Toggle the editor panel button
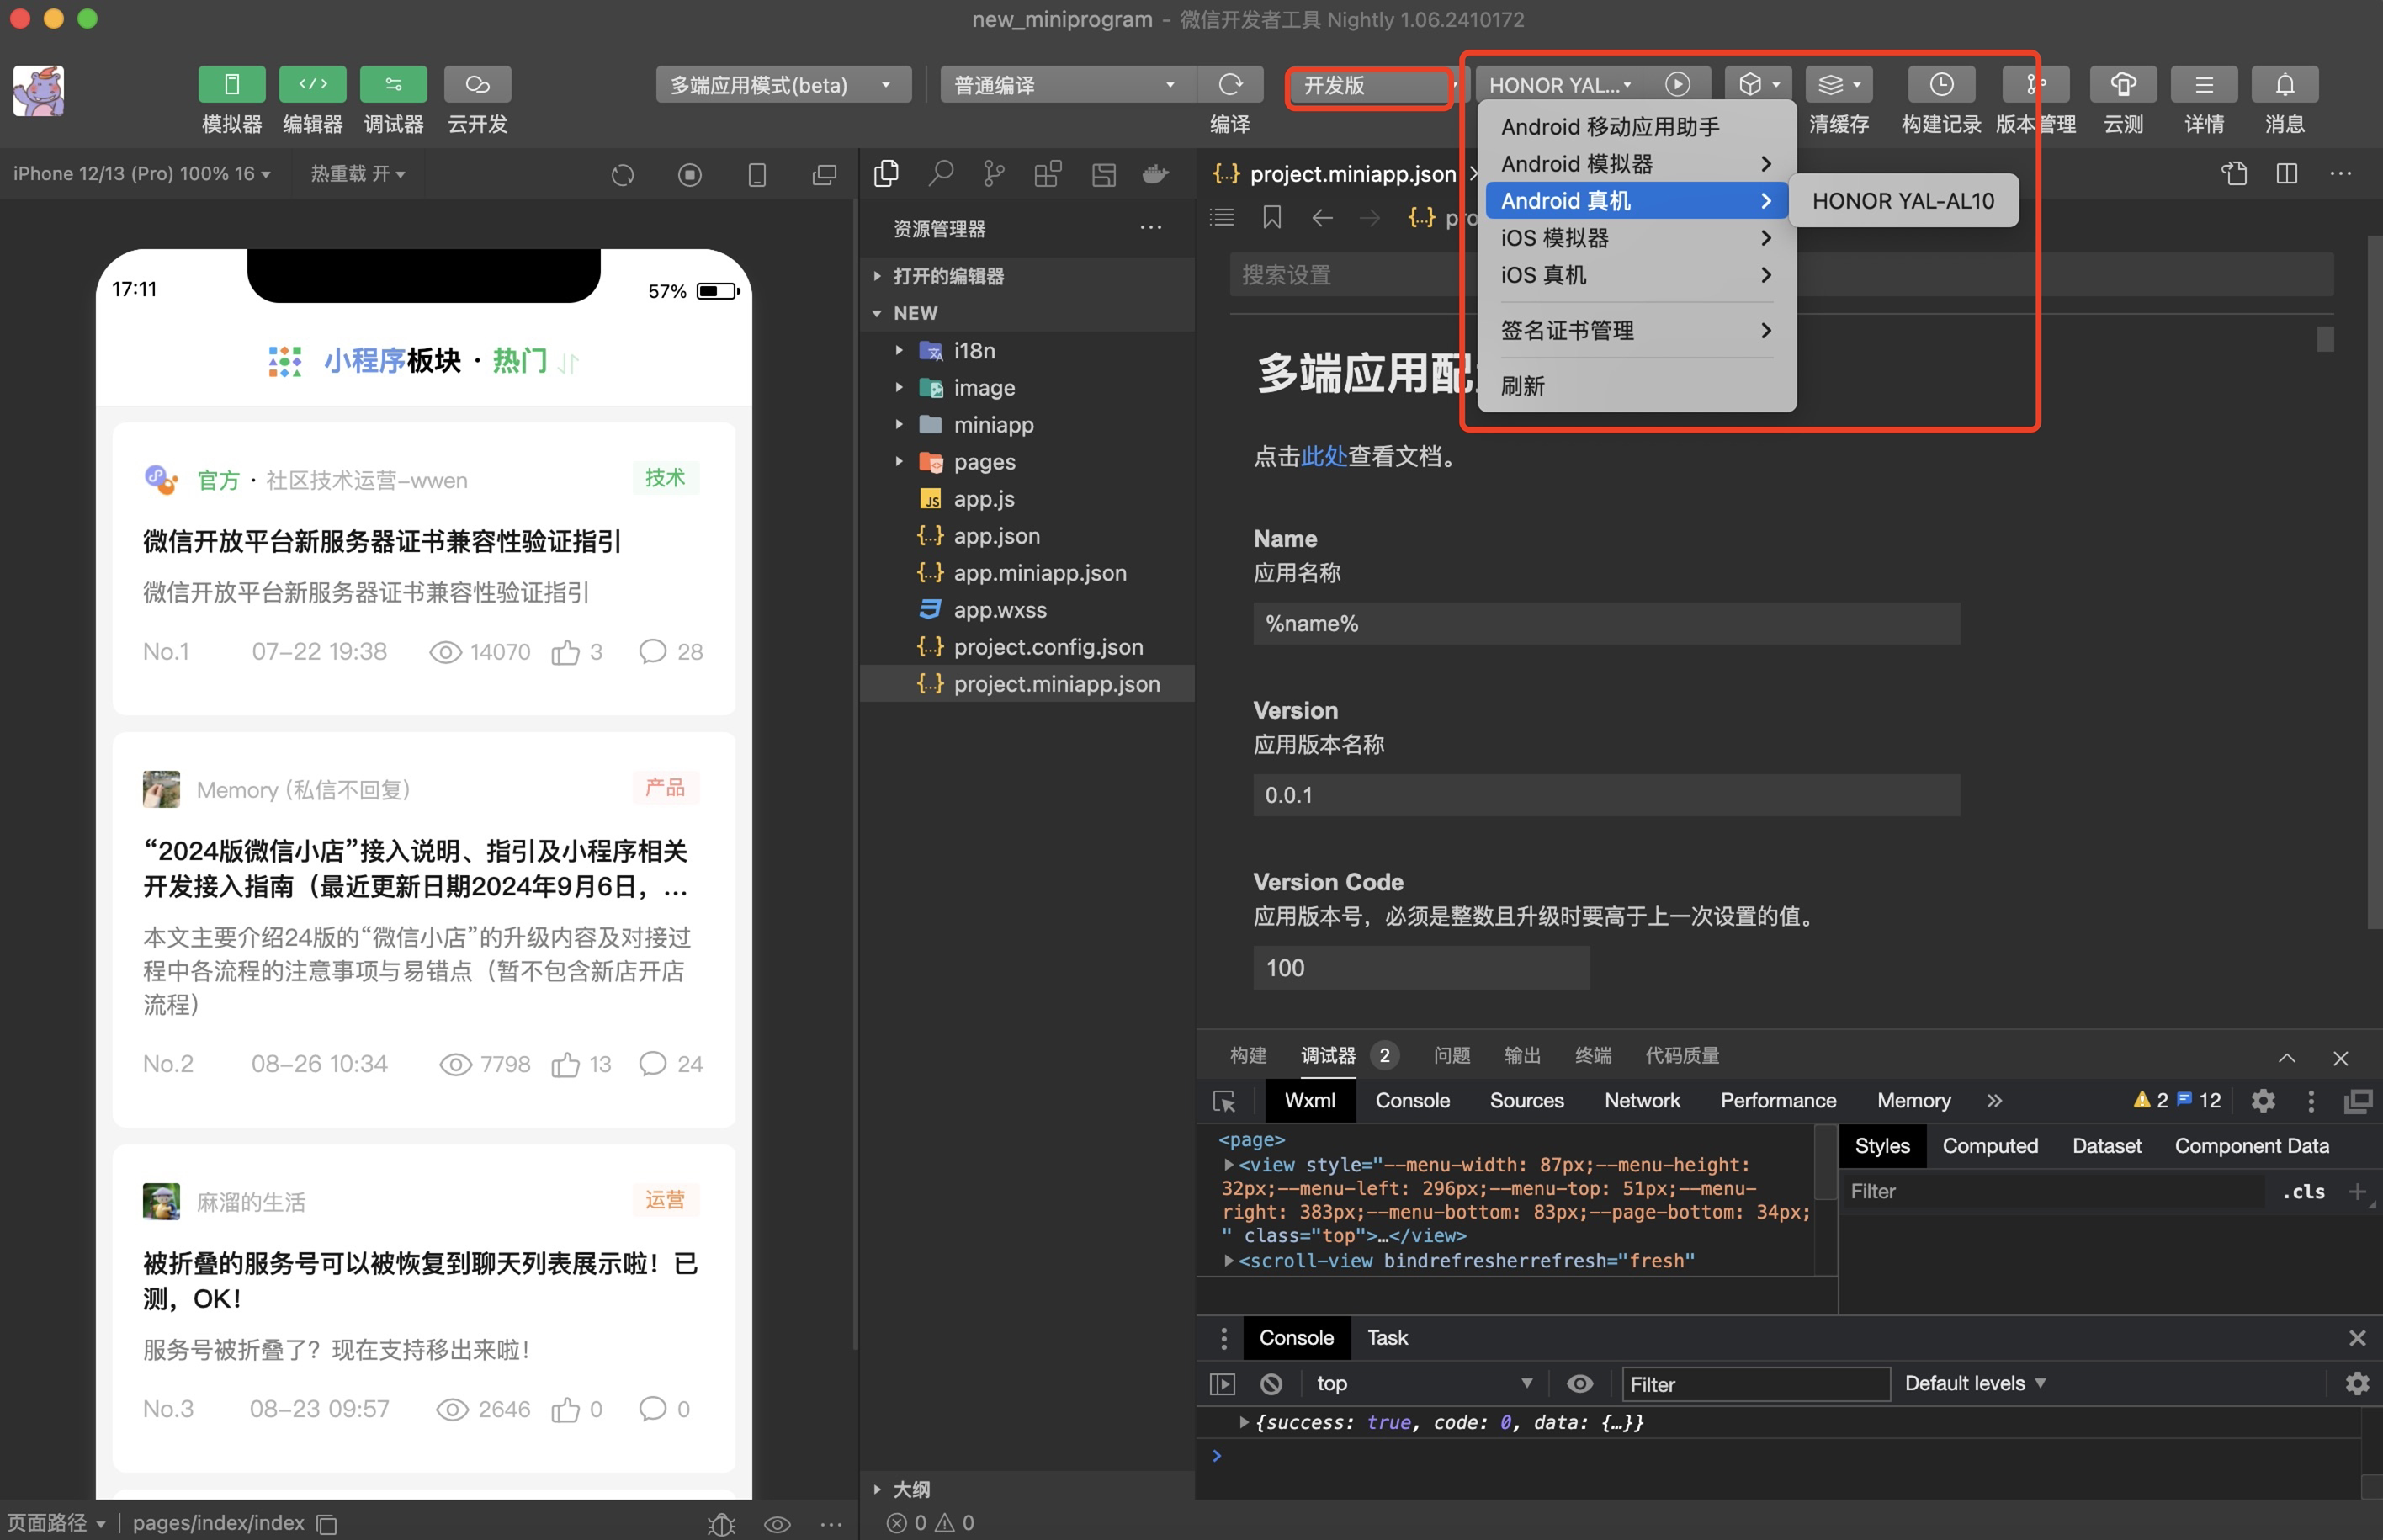The height and width of the screenshot is (1540, 2383). tap(312, 85)
